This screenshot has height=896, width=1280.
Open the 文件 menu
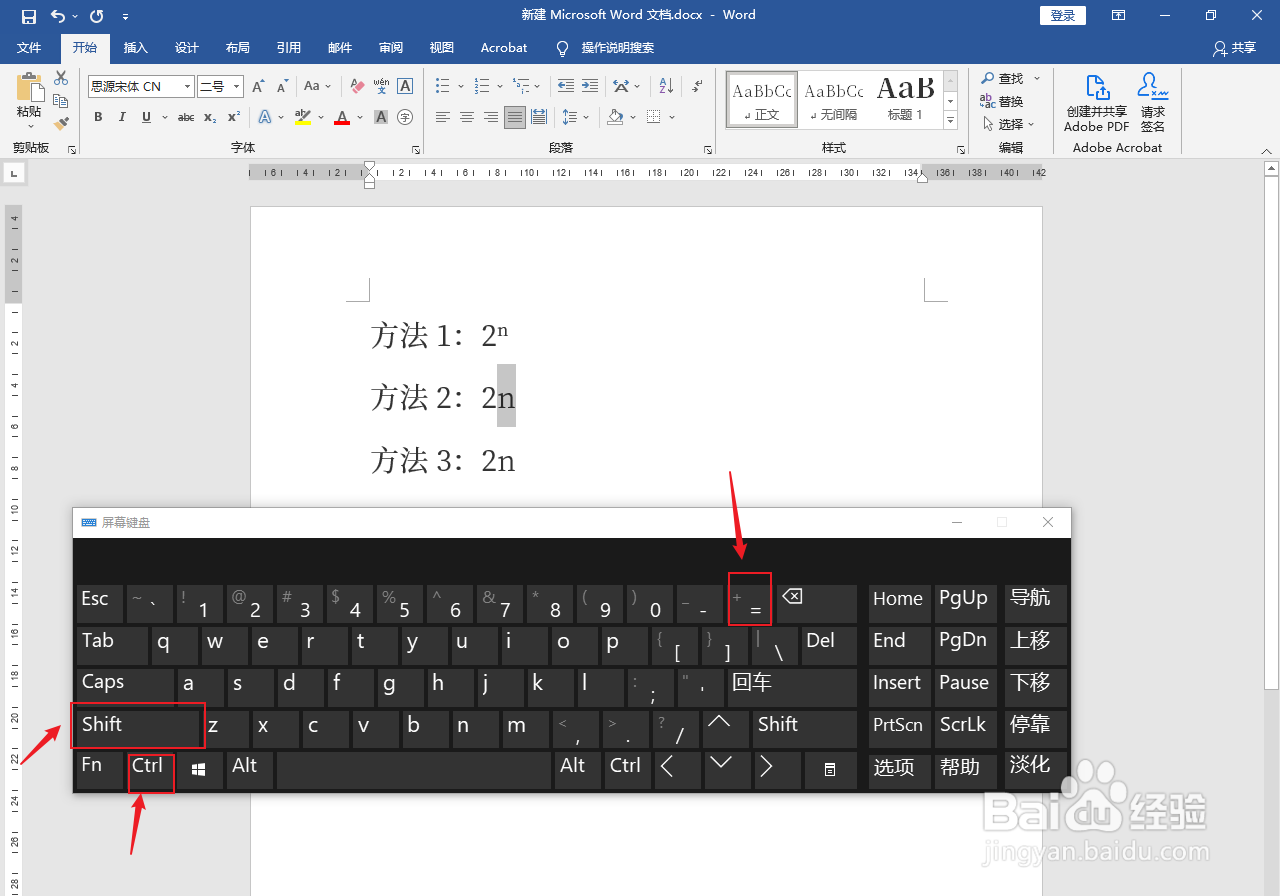click(x=29, y=48)
